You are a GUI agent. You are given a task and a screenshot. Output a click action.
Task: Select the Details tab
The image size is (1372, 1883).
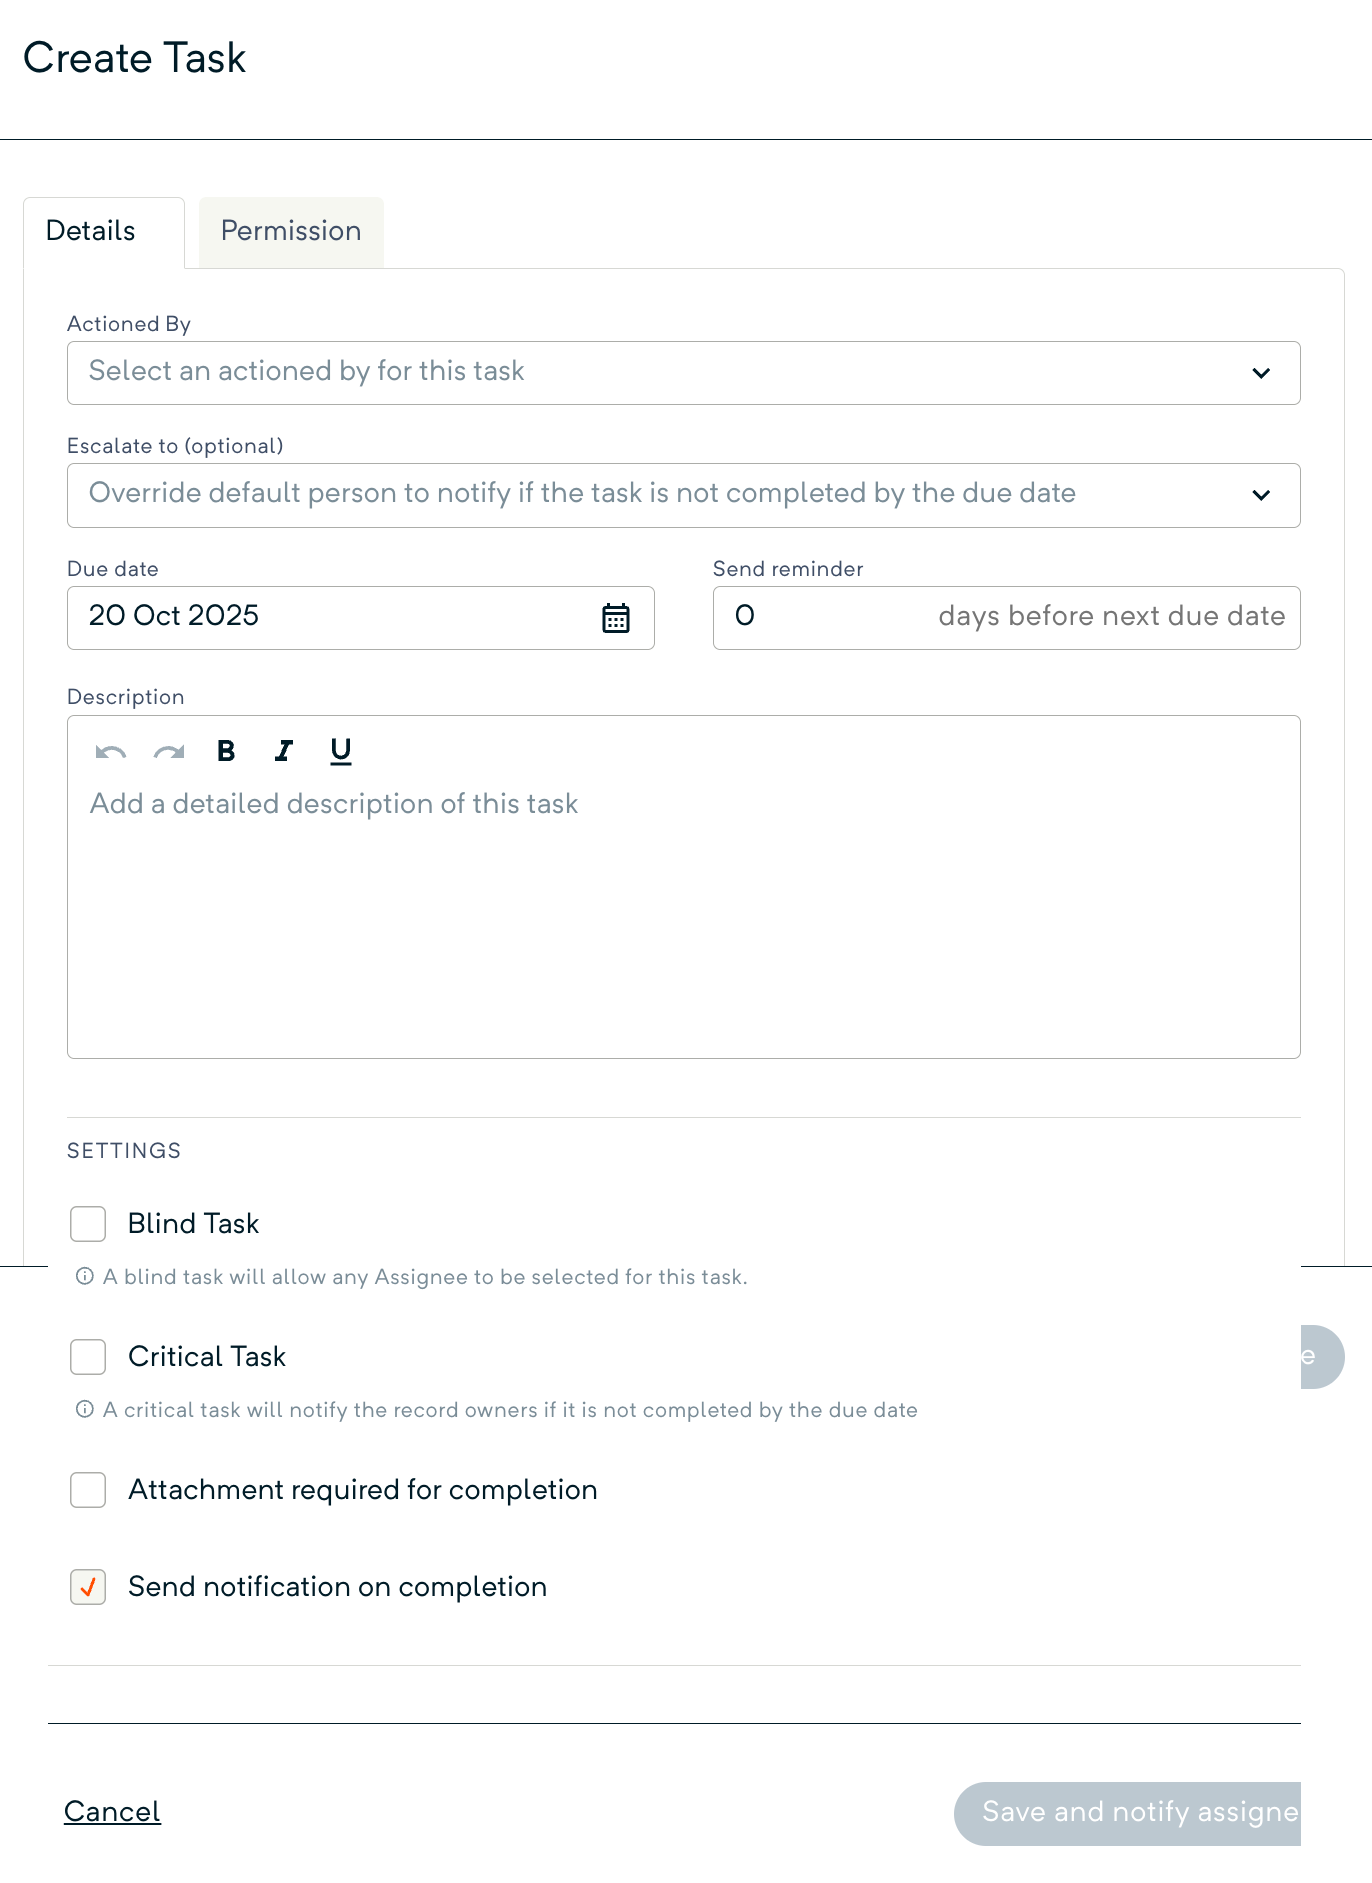91,231
